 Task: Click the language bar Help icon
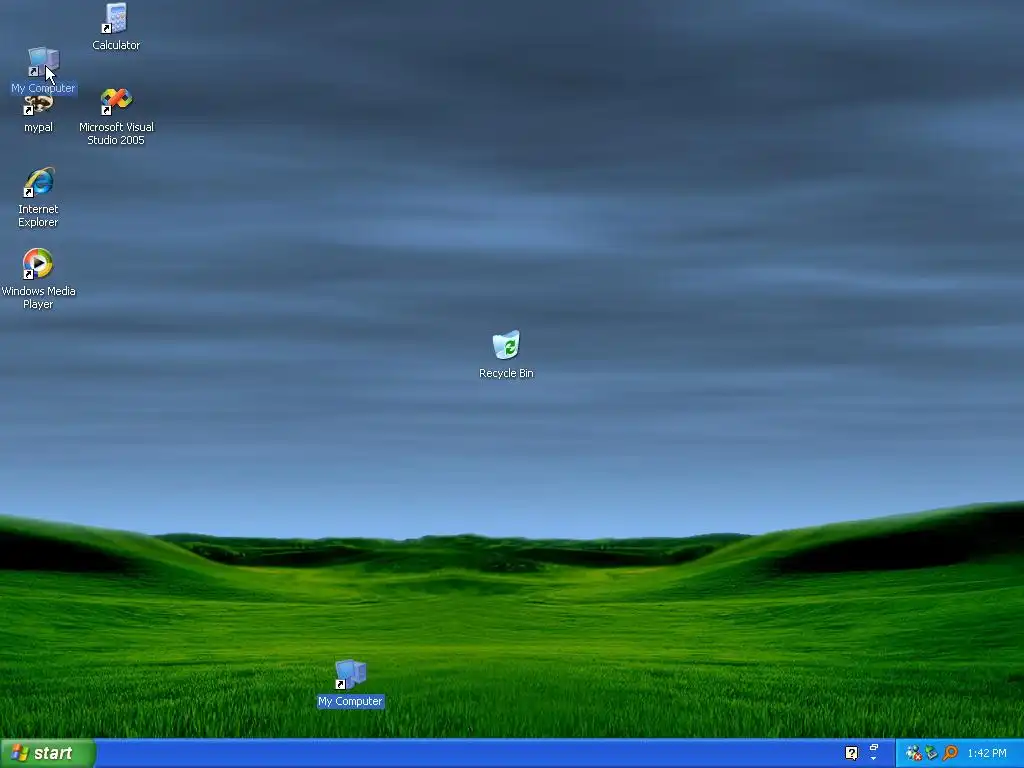(x=851, y=753)
